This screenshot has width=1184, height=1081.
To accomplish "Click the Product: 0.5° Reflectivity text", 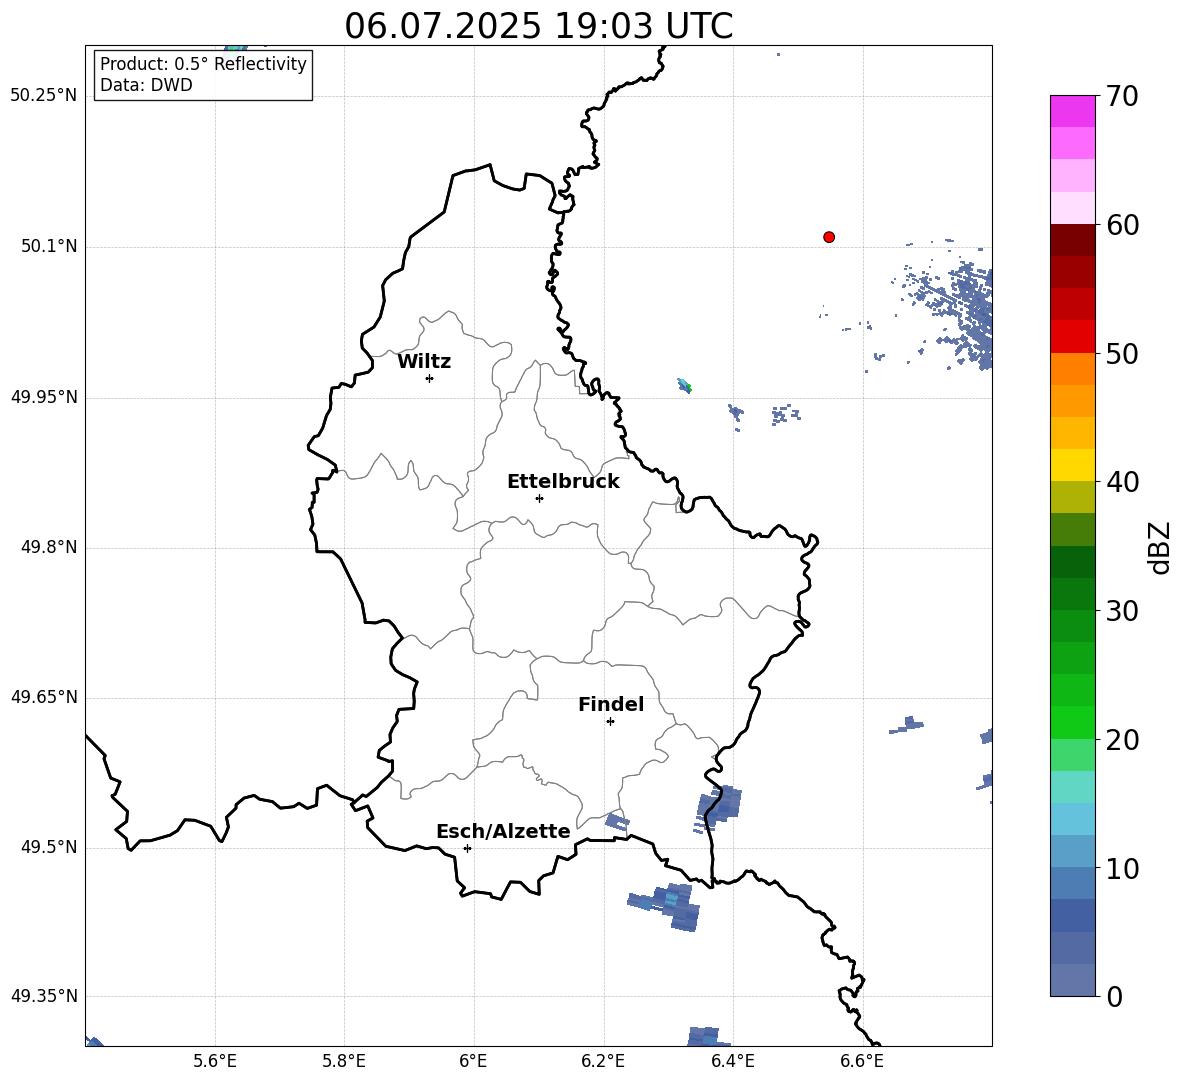I will (x=203, y=64).
